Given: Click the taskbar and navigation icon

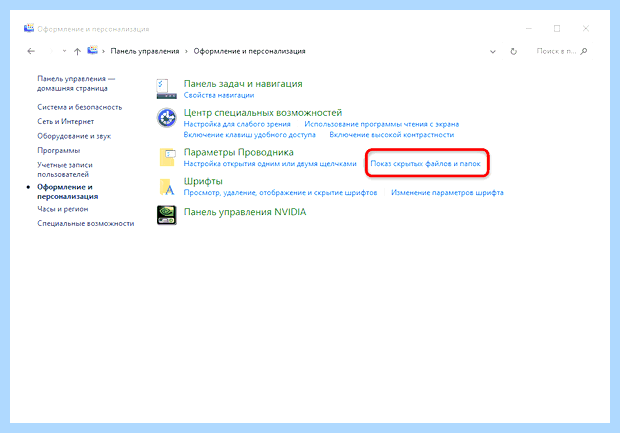Looking at the screenshot, I should 166,89.
